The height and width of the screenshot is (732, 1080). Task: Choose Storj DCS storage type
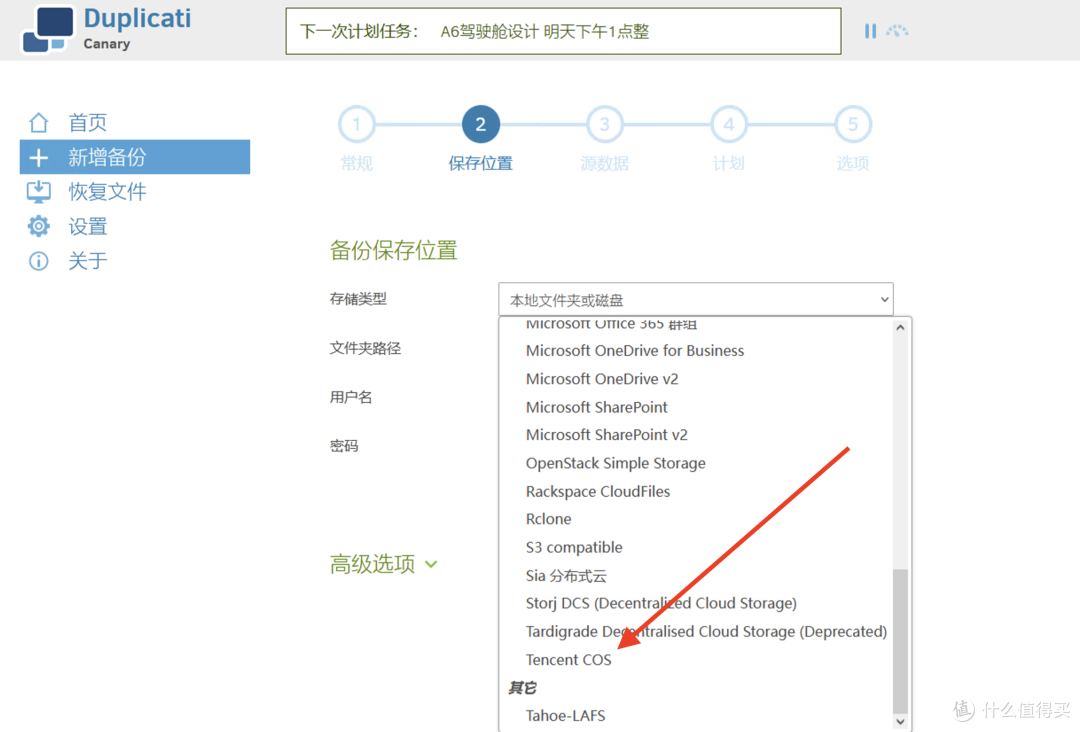click(x=661, y=603)
